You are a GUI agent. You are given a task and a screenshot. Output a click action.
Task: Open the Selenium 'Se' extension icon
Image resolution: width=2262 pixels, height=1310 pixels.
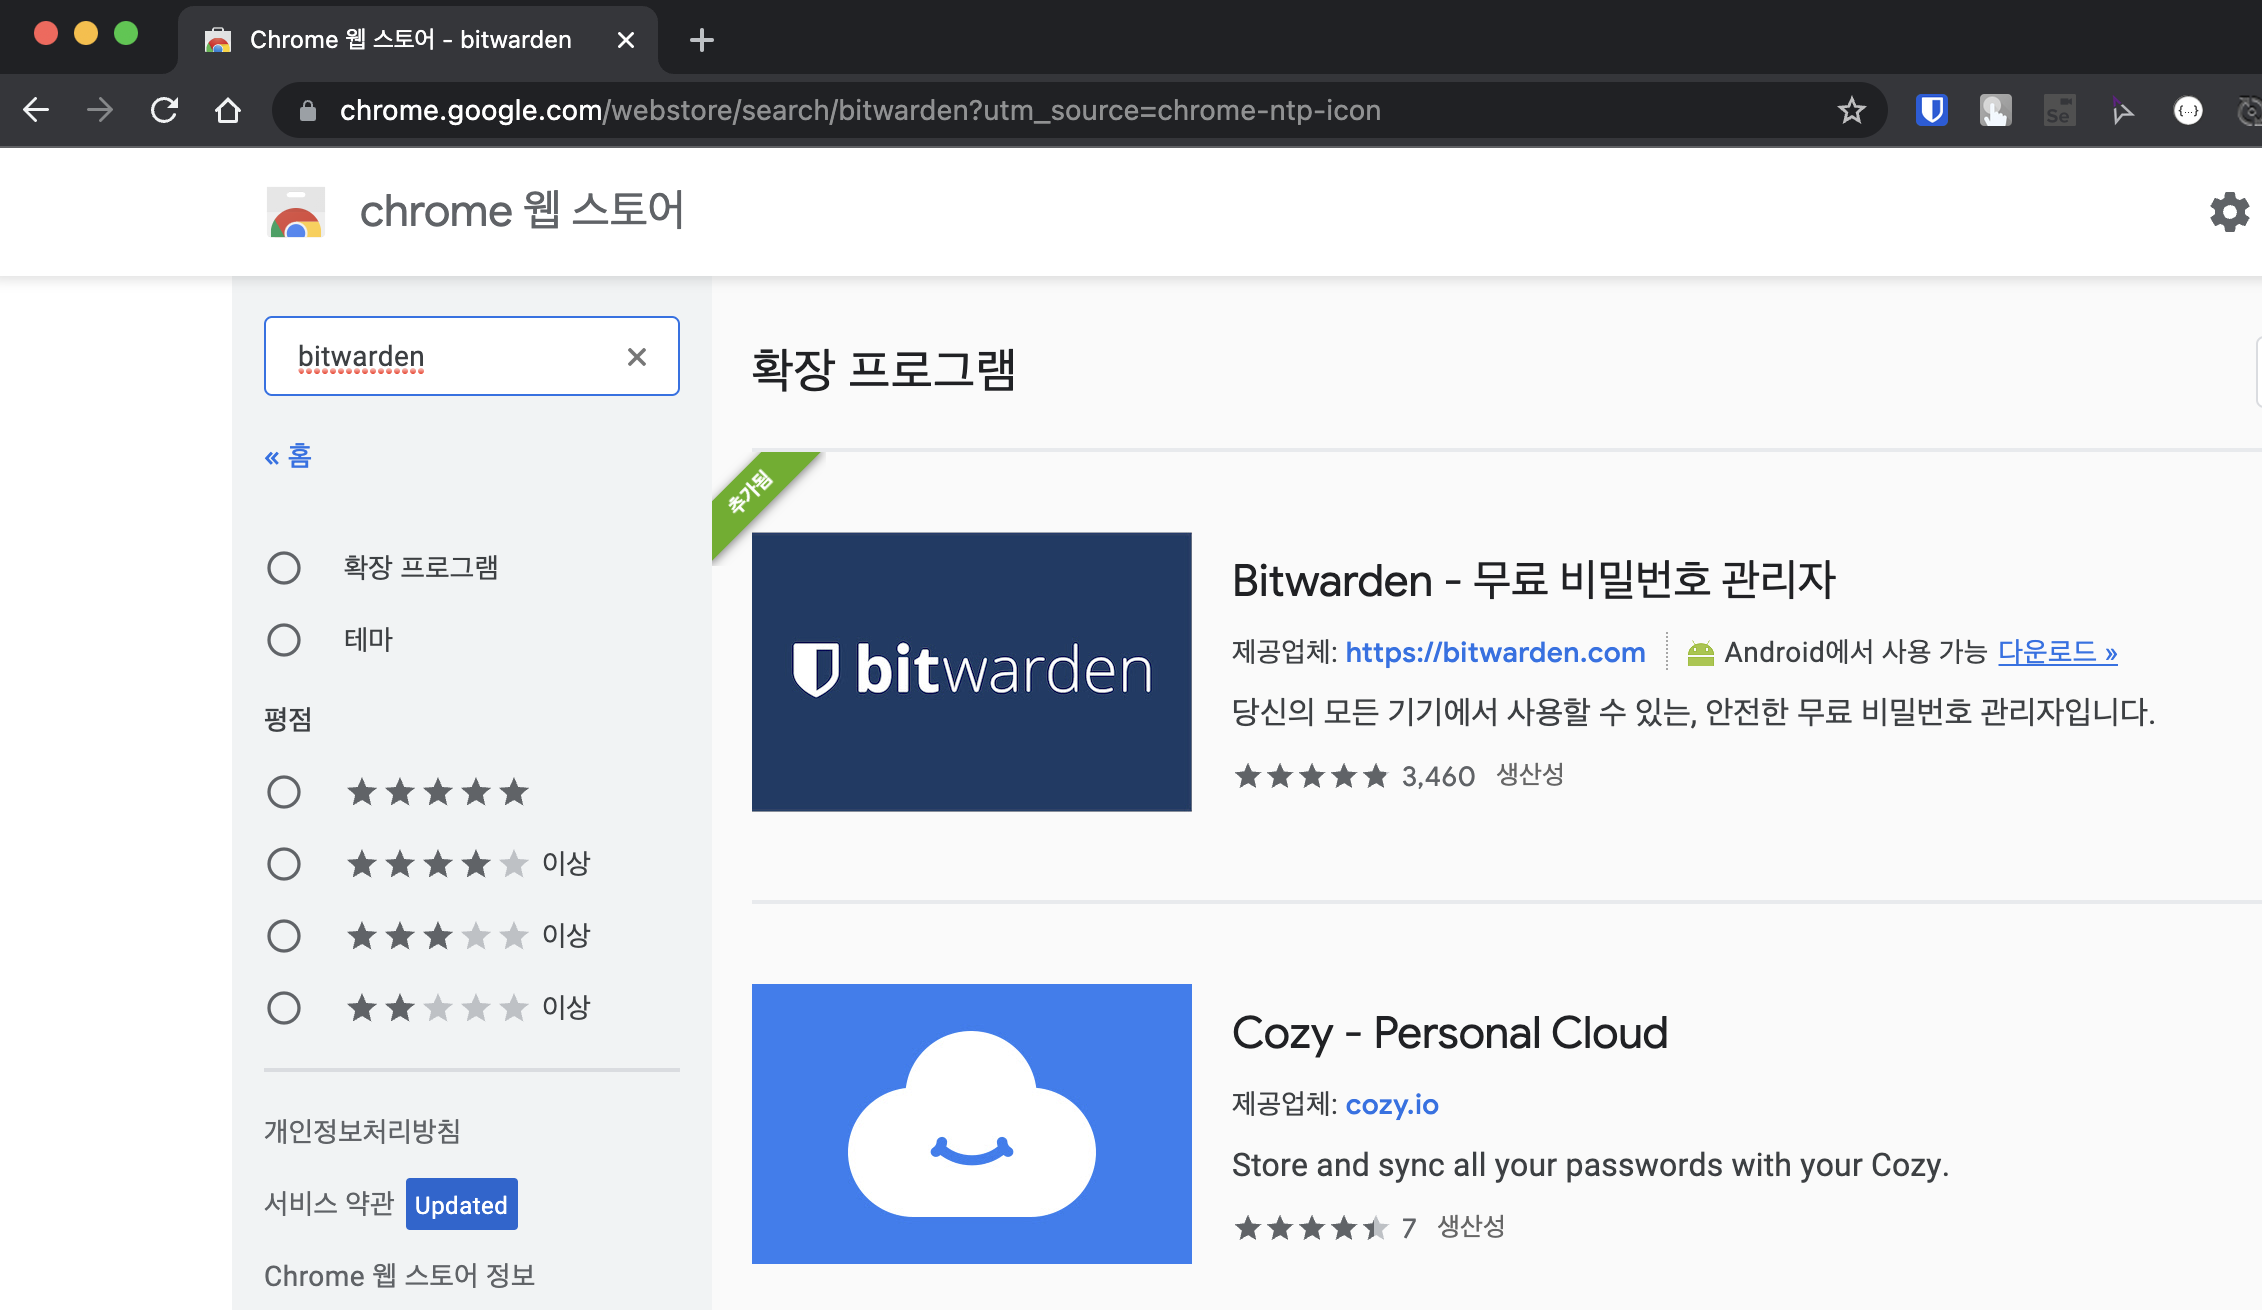pyautogui.click(x=2059, y=110)
